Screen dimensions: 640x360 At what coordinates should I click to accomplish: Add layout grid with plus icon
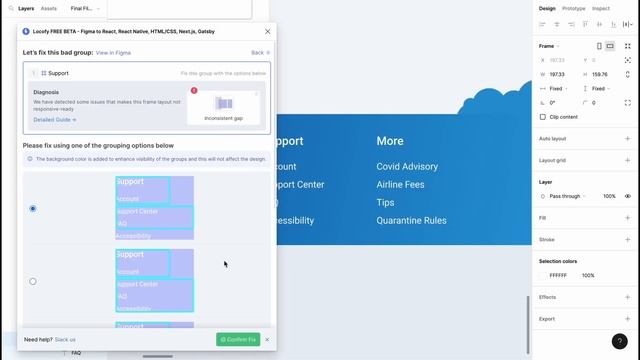tap(628, 160)
